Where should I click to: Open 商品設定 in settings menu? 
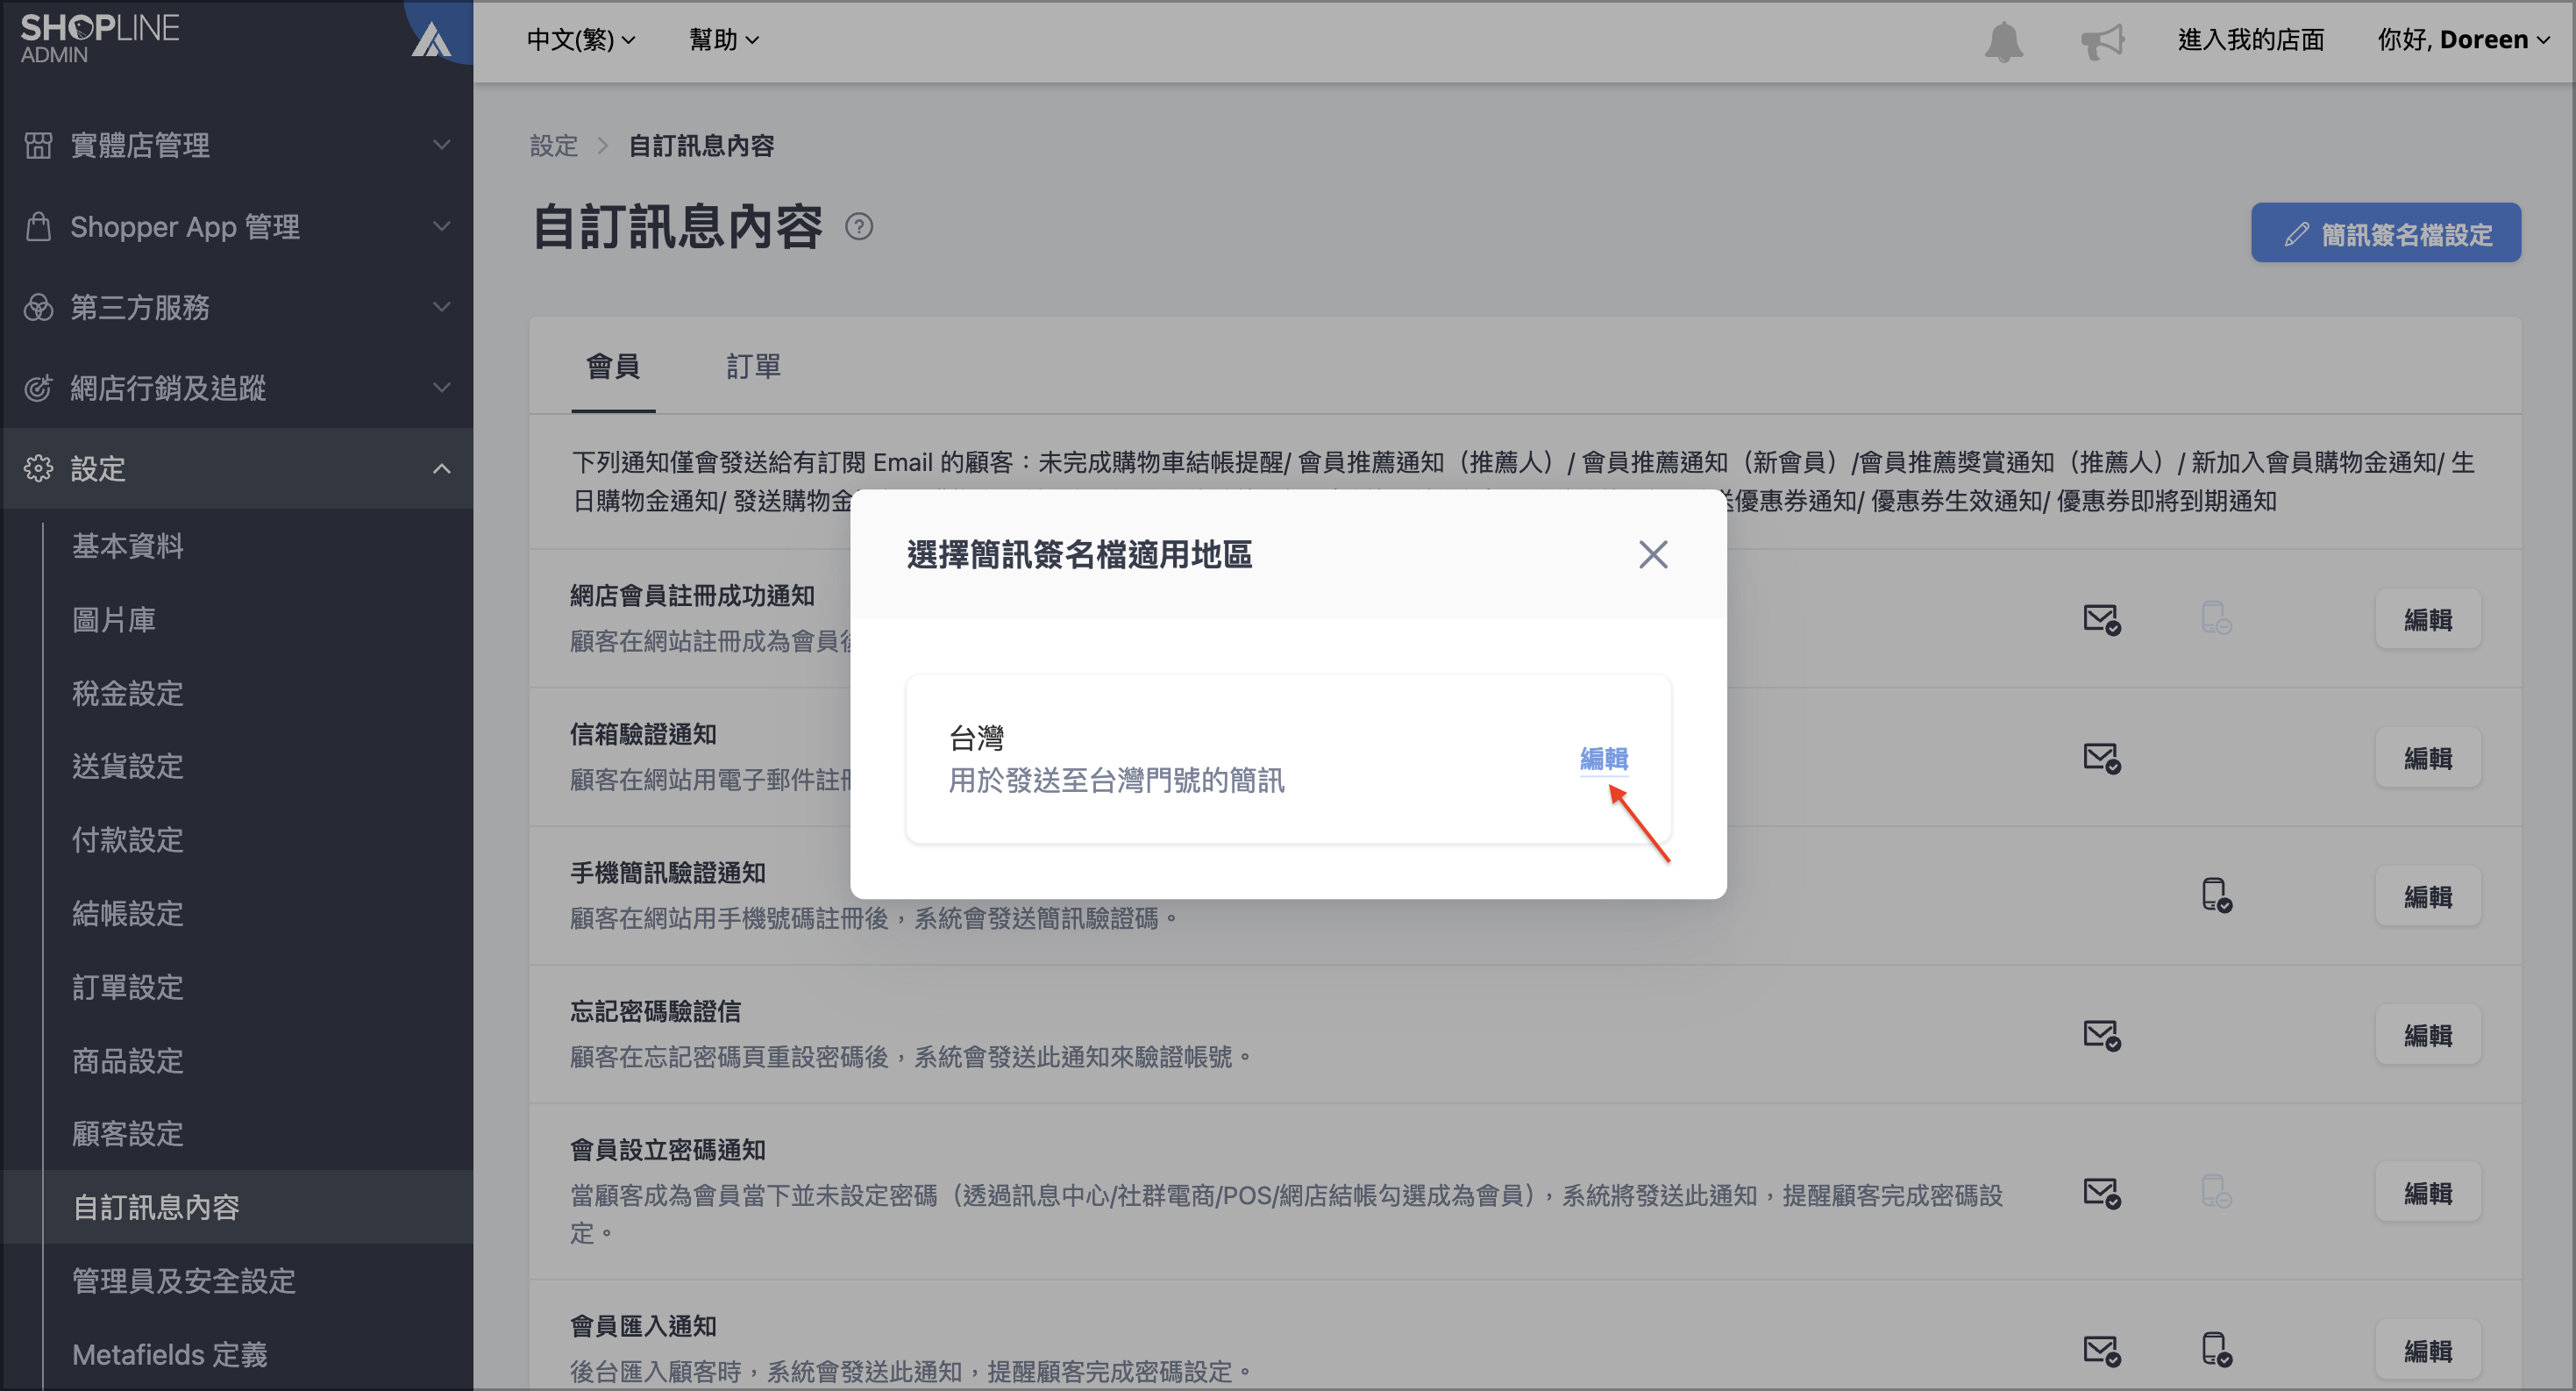coord(128,1060)
